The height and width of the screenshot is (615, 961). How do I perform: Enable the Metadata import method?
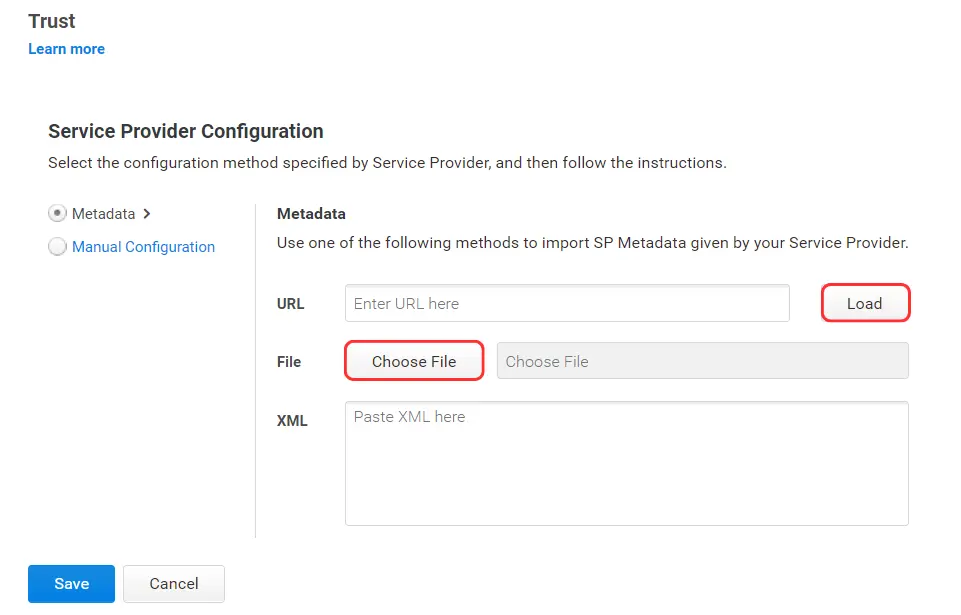coord(57,213)
